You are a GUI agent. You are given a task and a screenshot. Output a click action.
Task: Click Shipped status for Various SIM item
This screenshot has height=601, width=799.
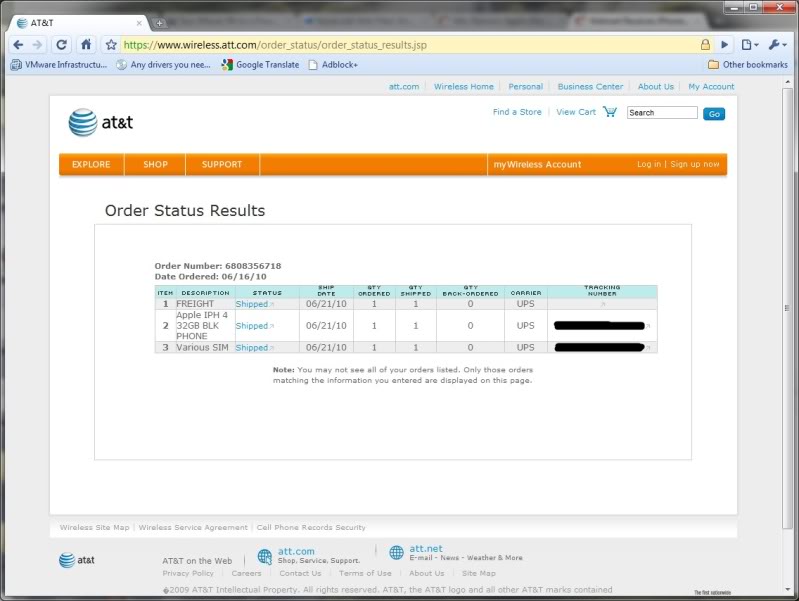[254, 348]
